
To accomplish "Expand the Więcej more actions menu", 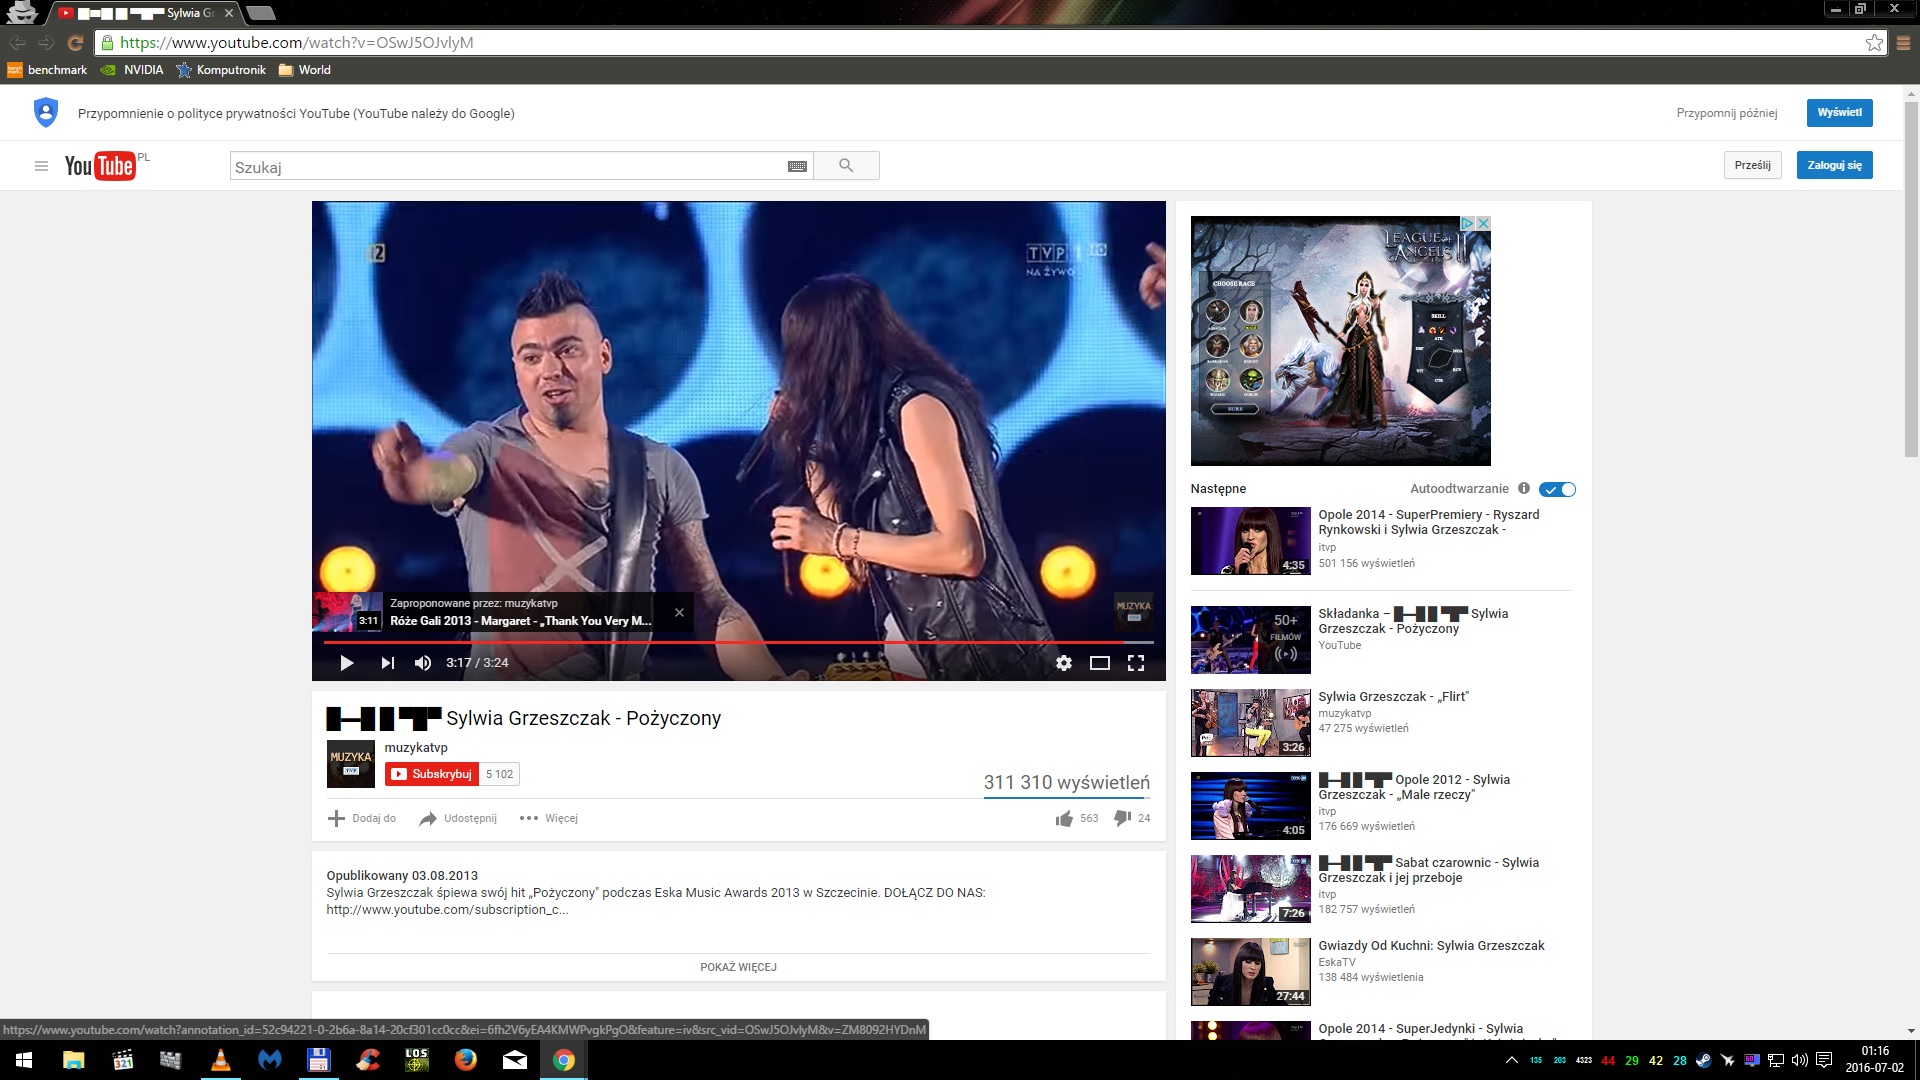I will click(549, 818).
